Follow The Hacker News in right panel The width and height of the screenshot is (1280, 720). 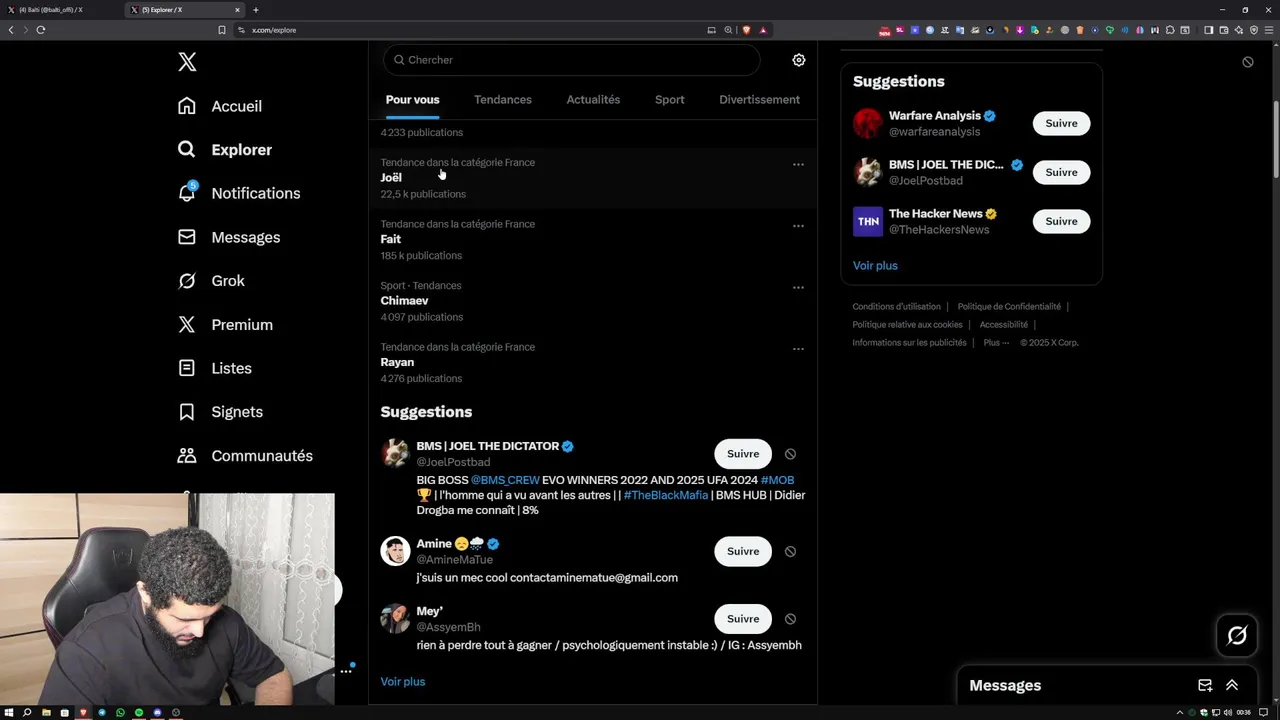coord(1061,222)
